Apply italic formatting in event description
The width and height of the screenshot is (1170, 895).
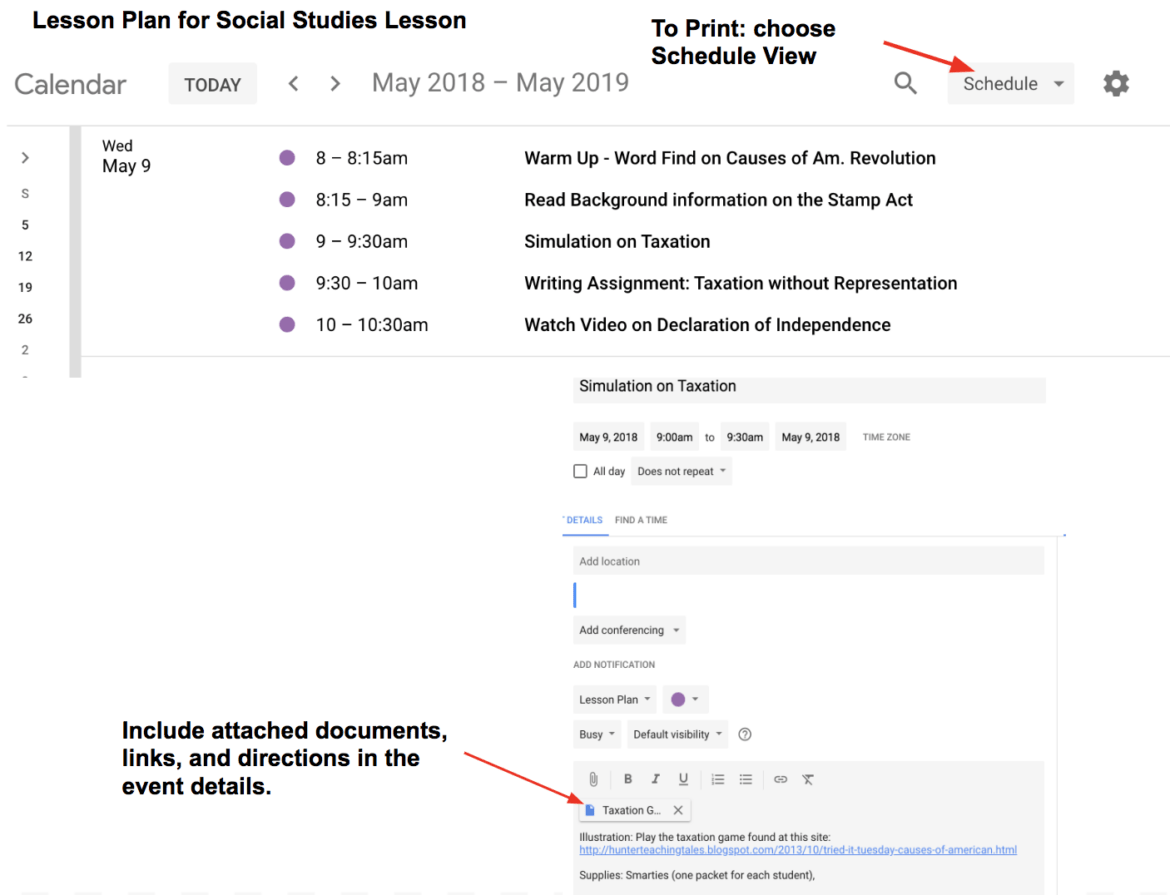pos(657,779)
